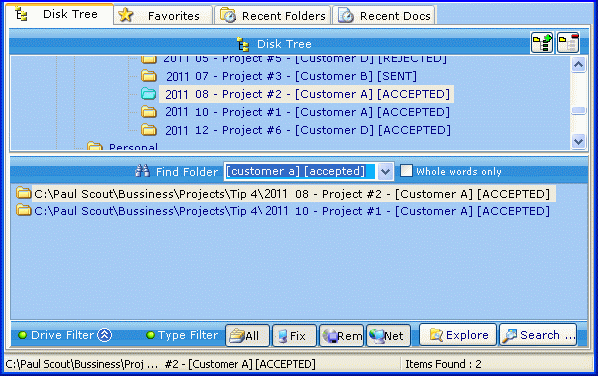The width and height of the screenshot is (598, 376).
Task: Click the status bar folder path text
Action: pyautogui.click(x=161, y=364)
